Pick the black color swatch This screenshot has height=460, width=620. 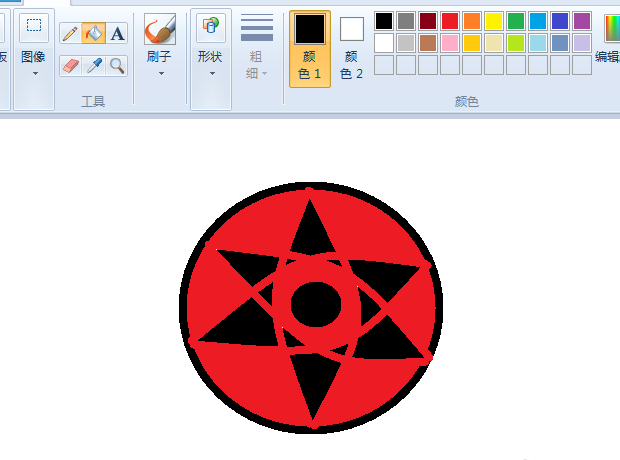point(384,21)
